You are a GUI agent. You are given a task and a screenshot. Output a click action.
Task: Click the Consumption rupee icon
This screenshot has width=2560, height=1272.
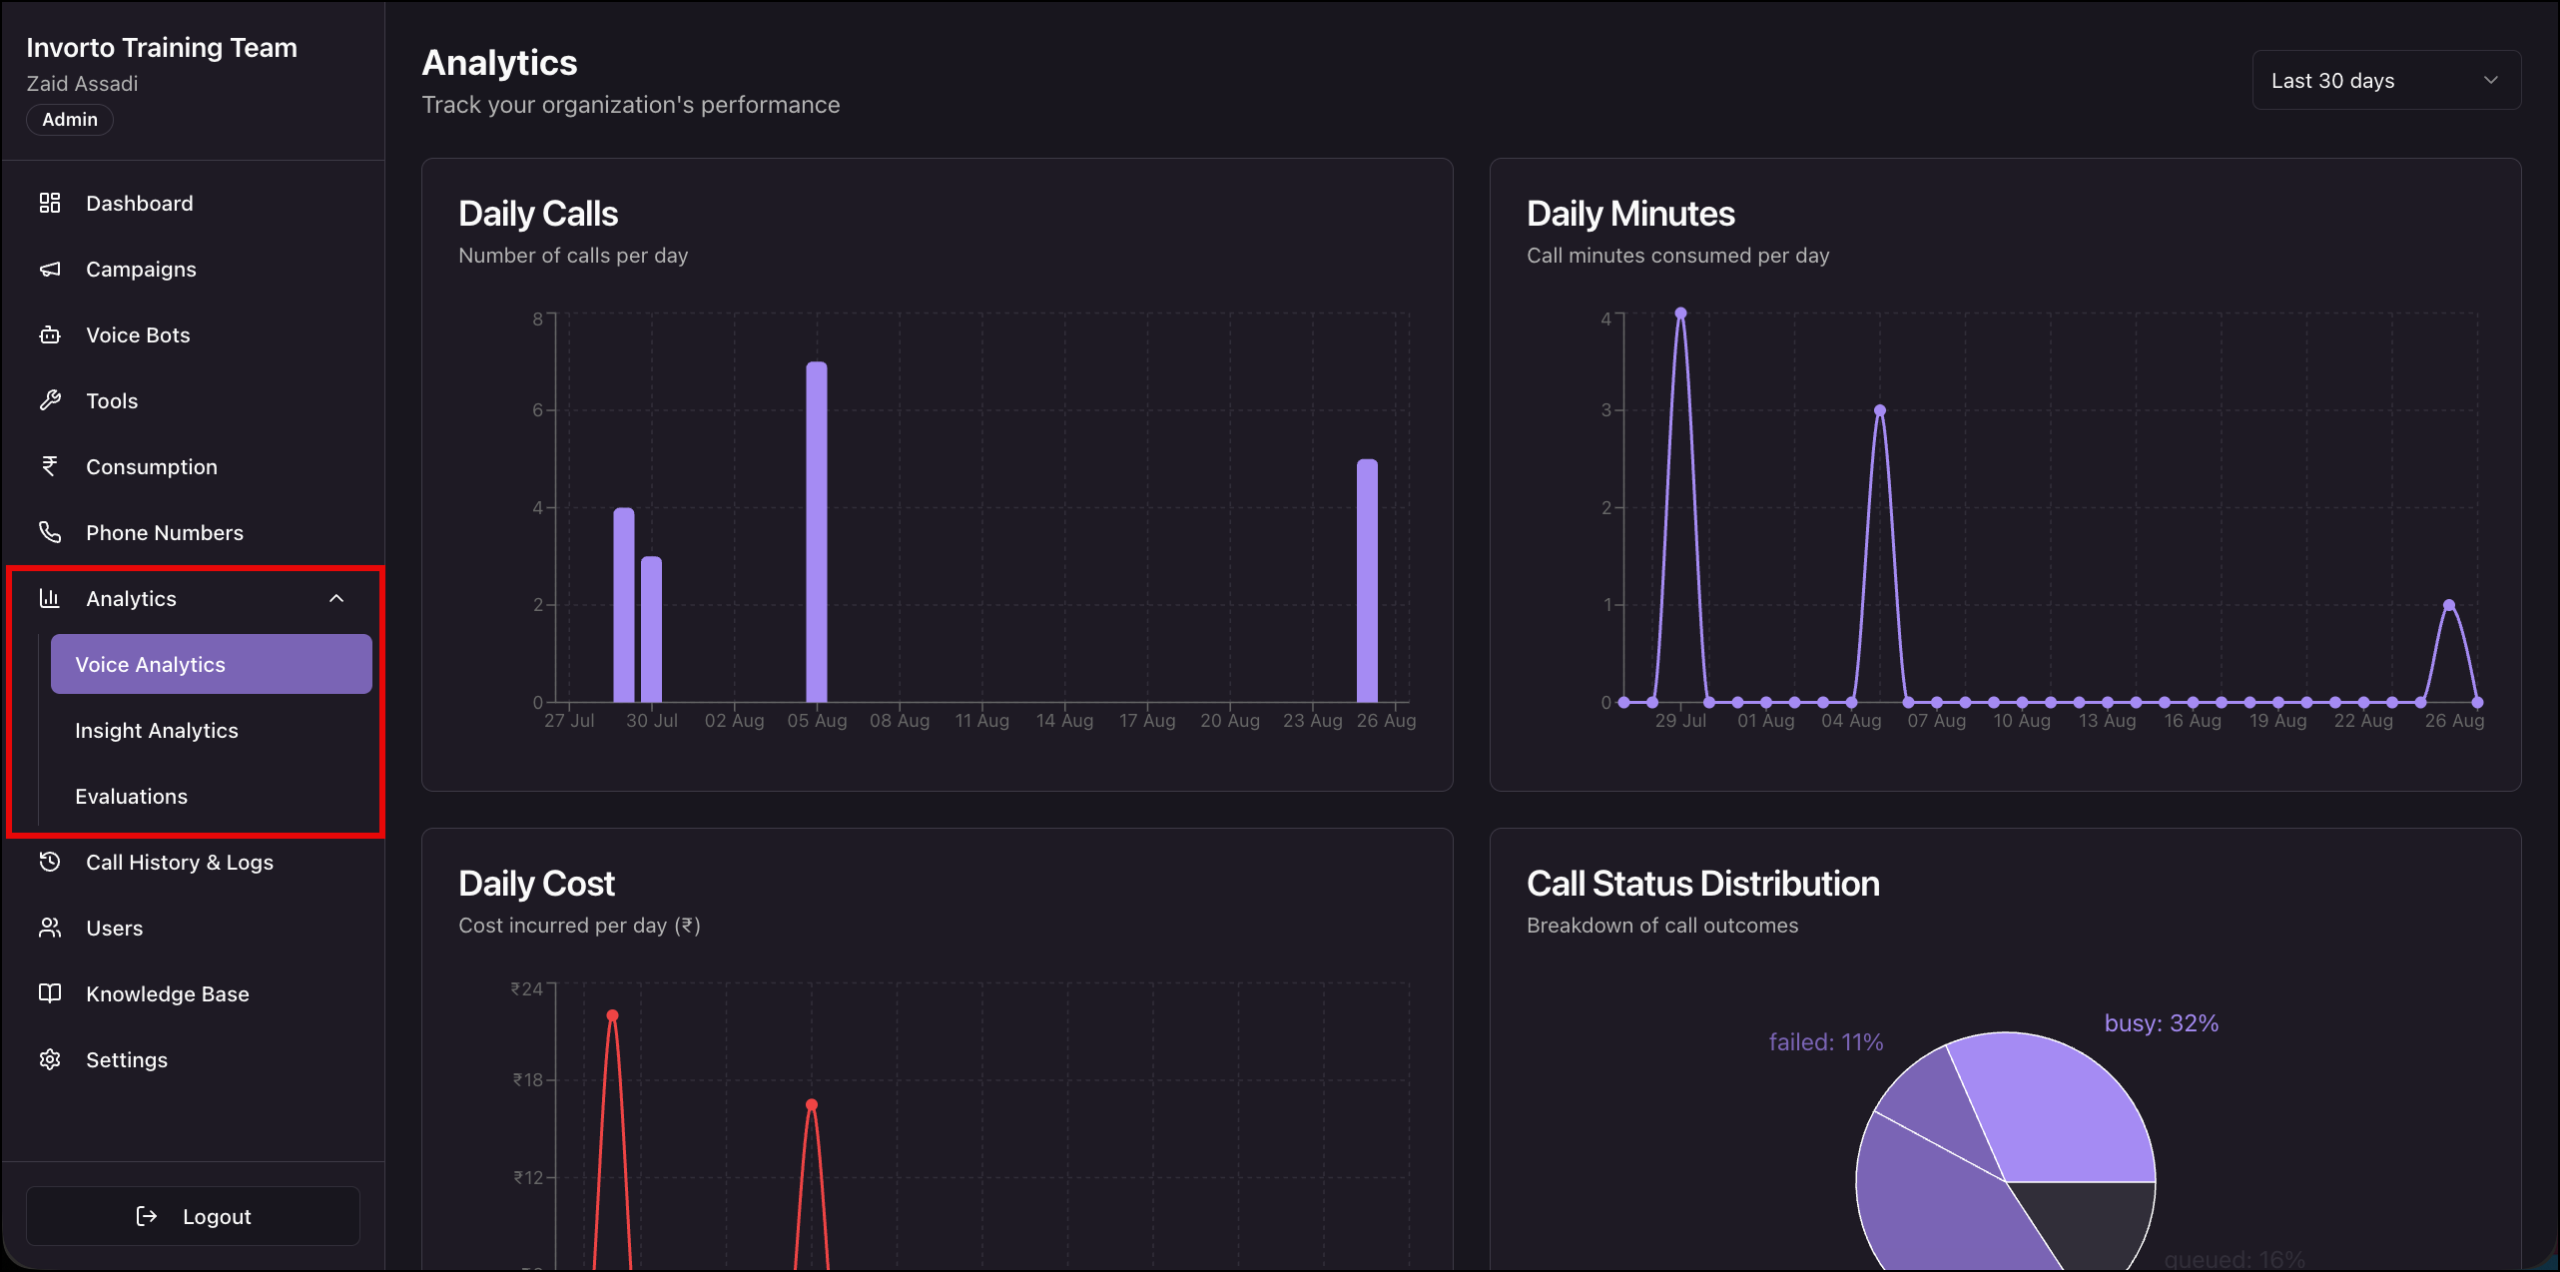[x=50, y=466]
